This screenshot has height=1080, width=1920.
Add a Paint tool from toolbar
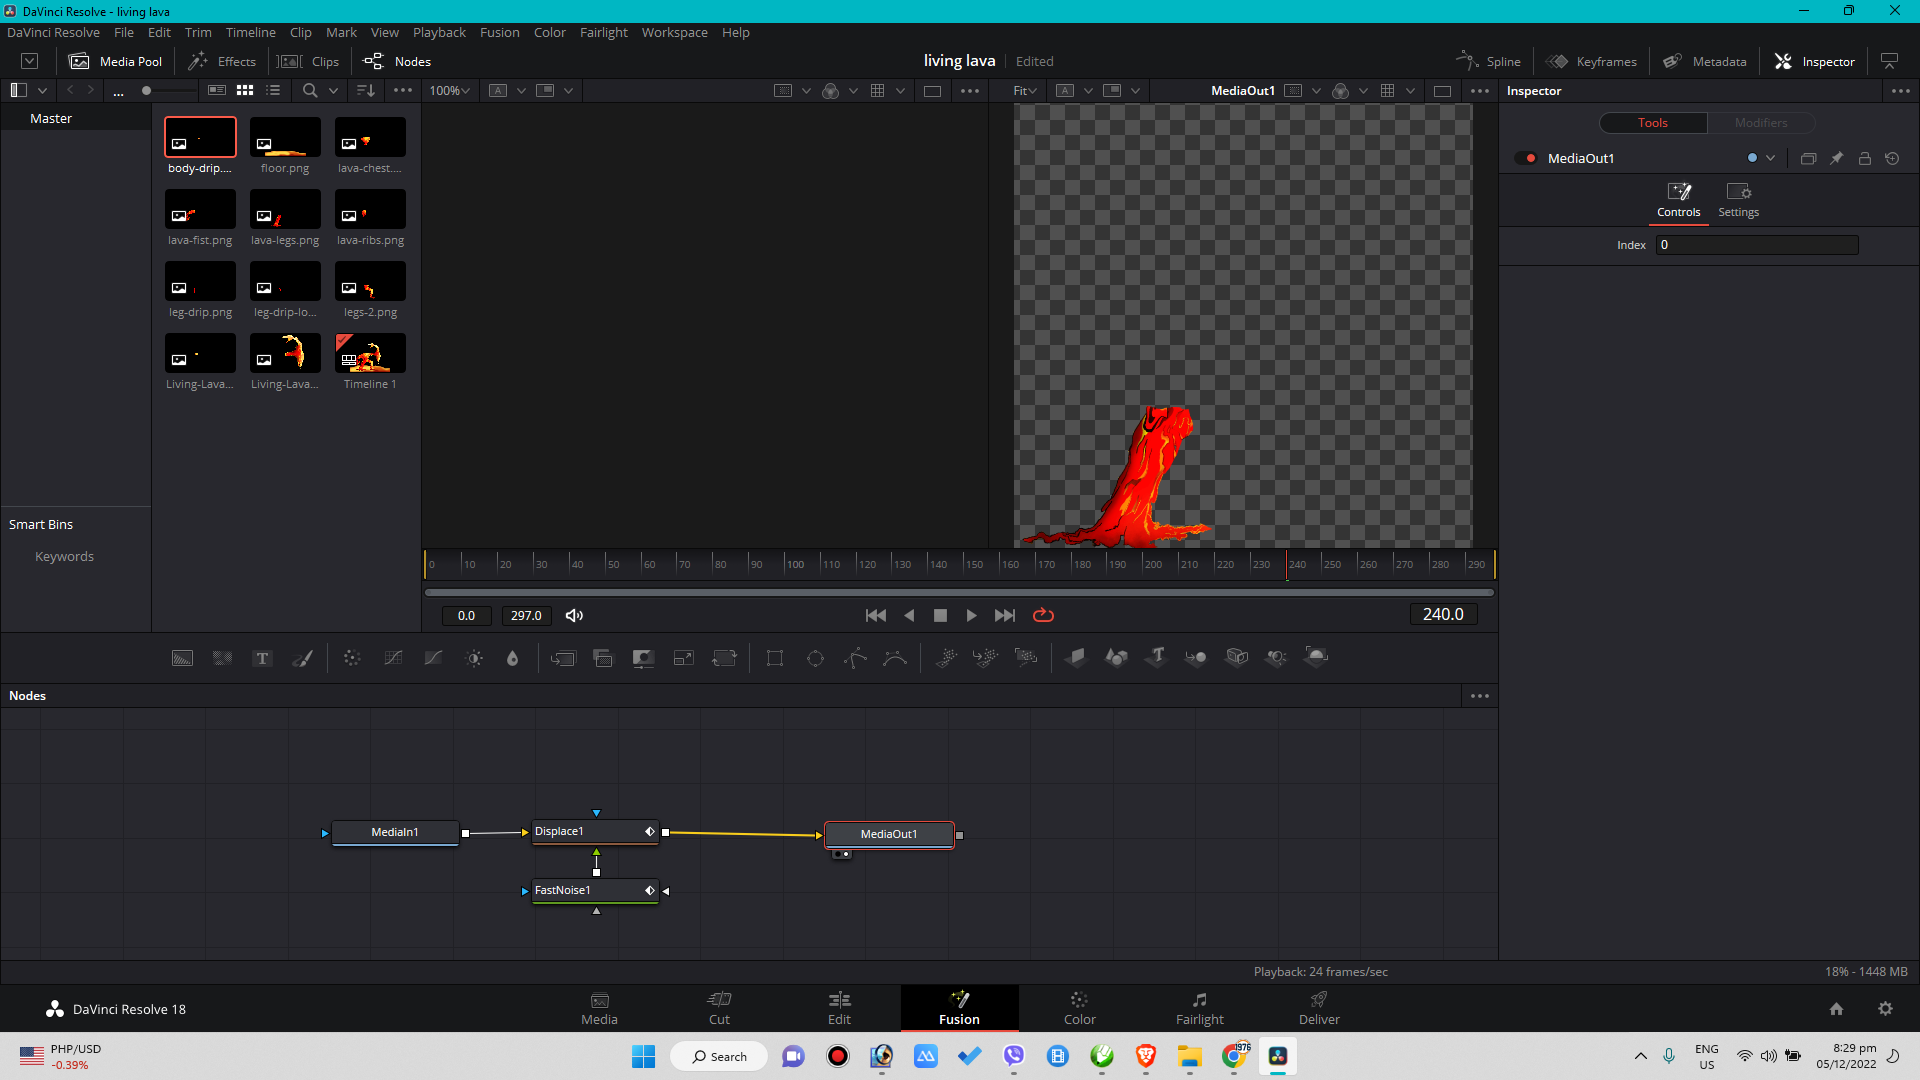(x=302, y=658)
